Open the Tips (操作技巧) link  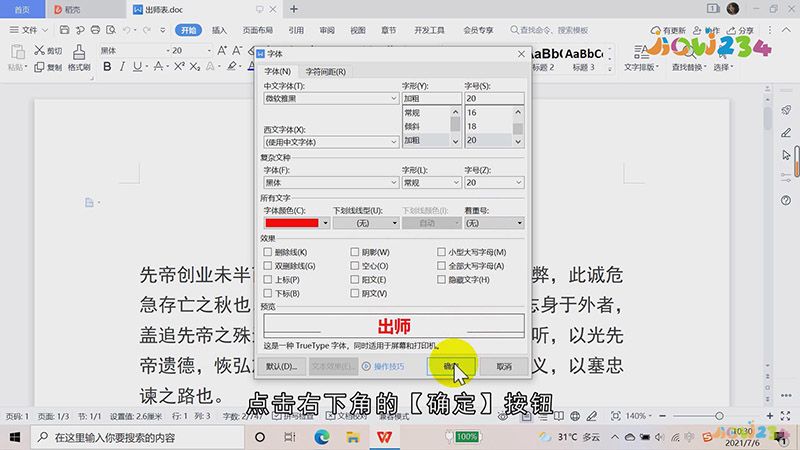383,366
